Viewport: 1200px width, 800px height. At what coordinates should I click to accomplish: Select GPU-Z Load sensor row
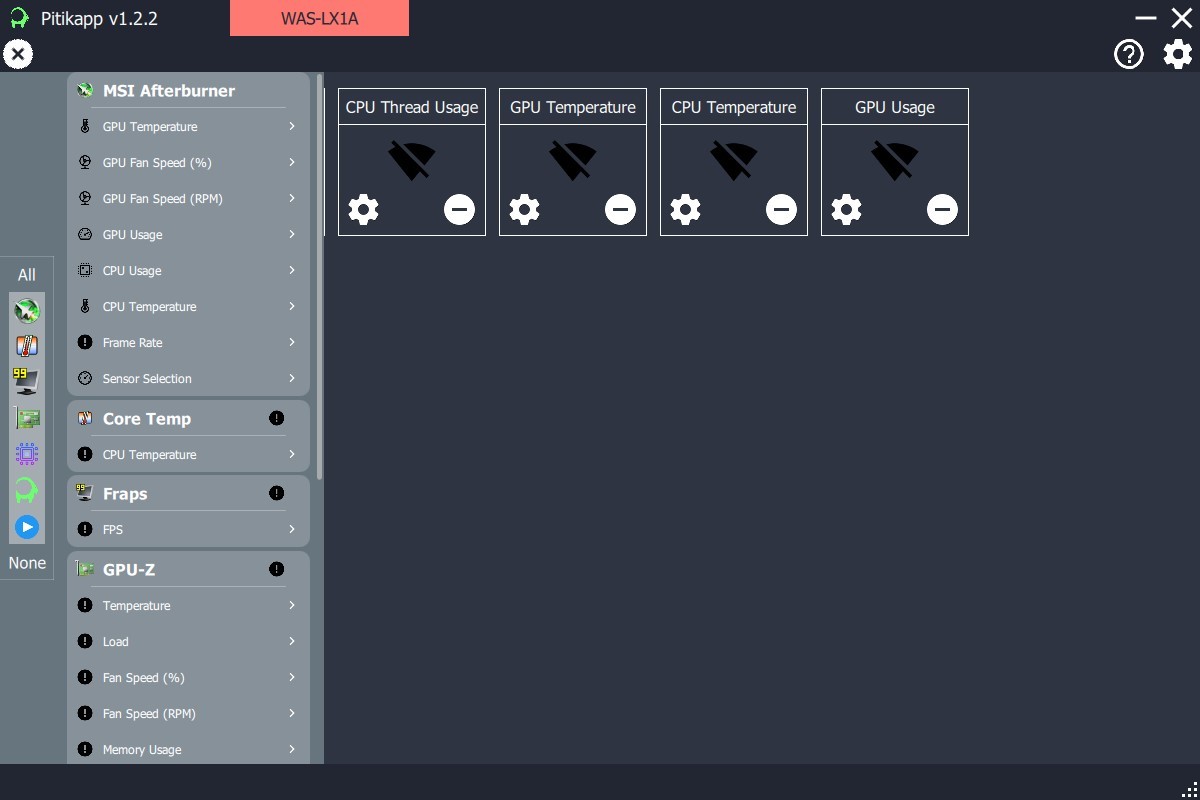click(x=188, y=641)
